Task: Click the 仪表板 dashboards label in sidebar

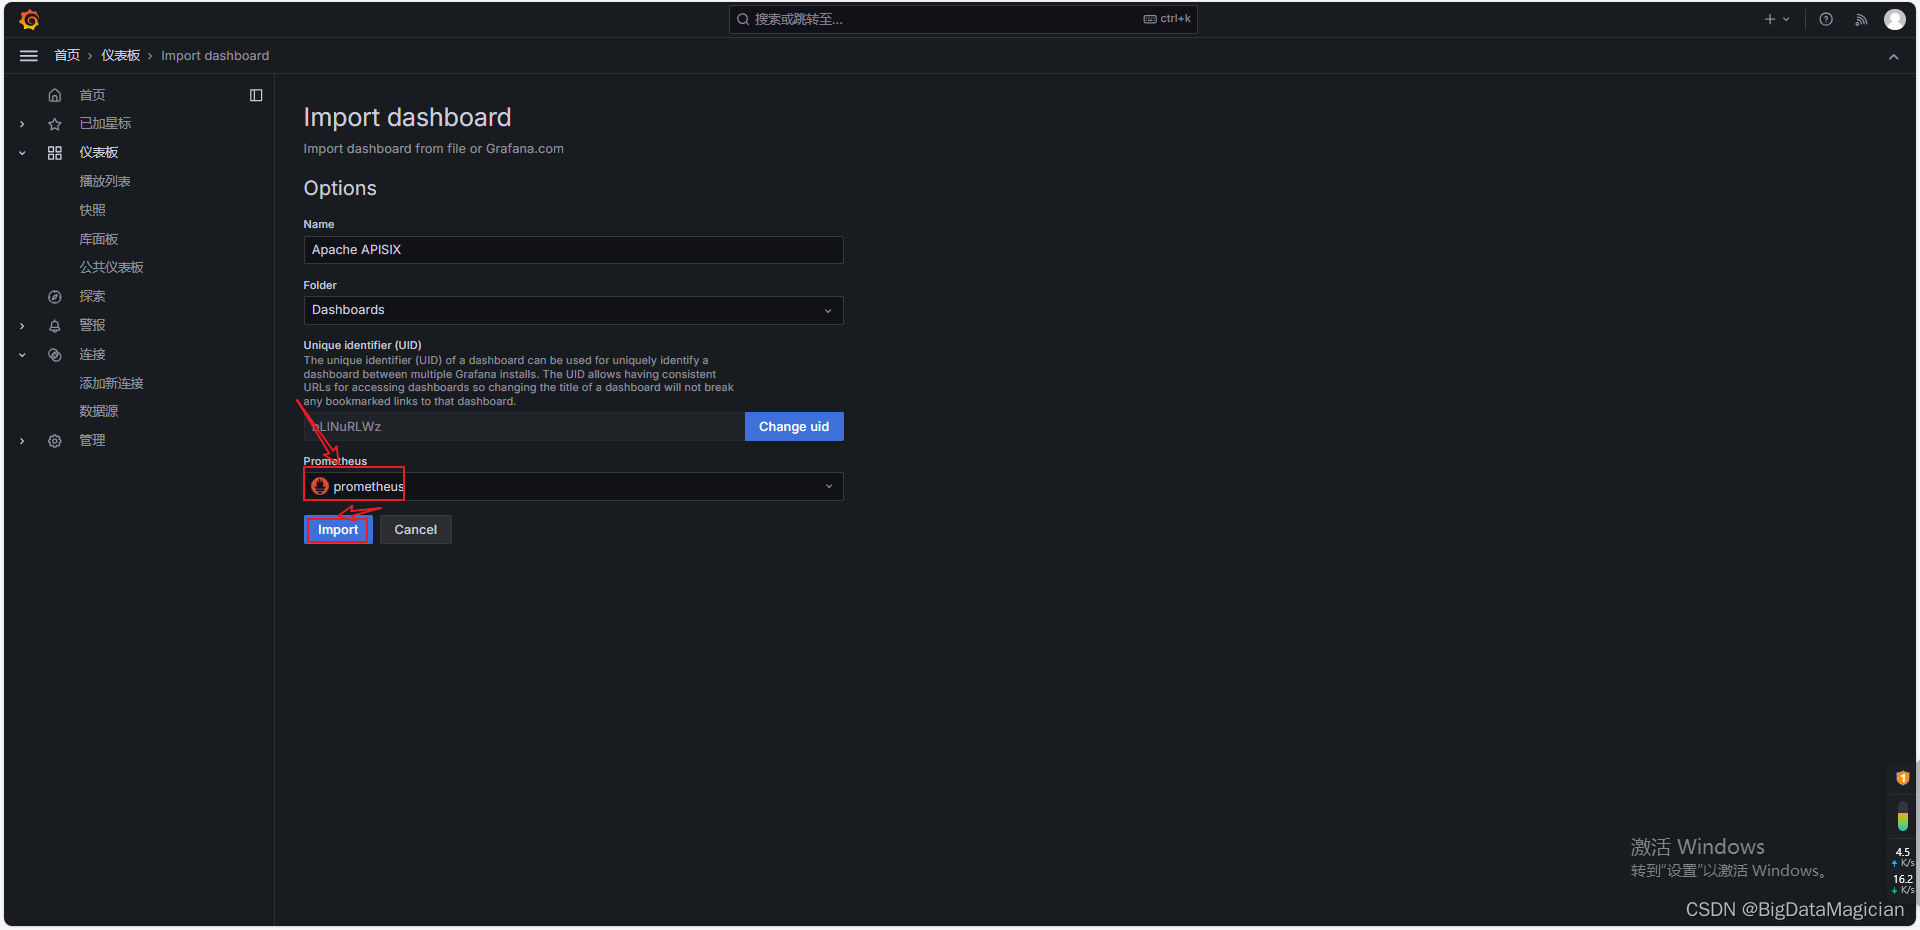Action: coord(99,152)
